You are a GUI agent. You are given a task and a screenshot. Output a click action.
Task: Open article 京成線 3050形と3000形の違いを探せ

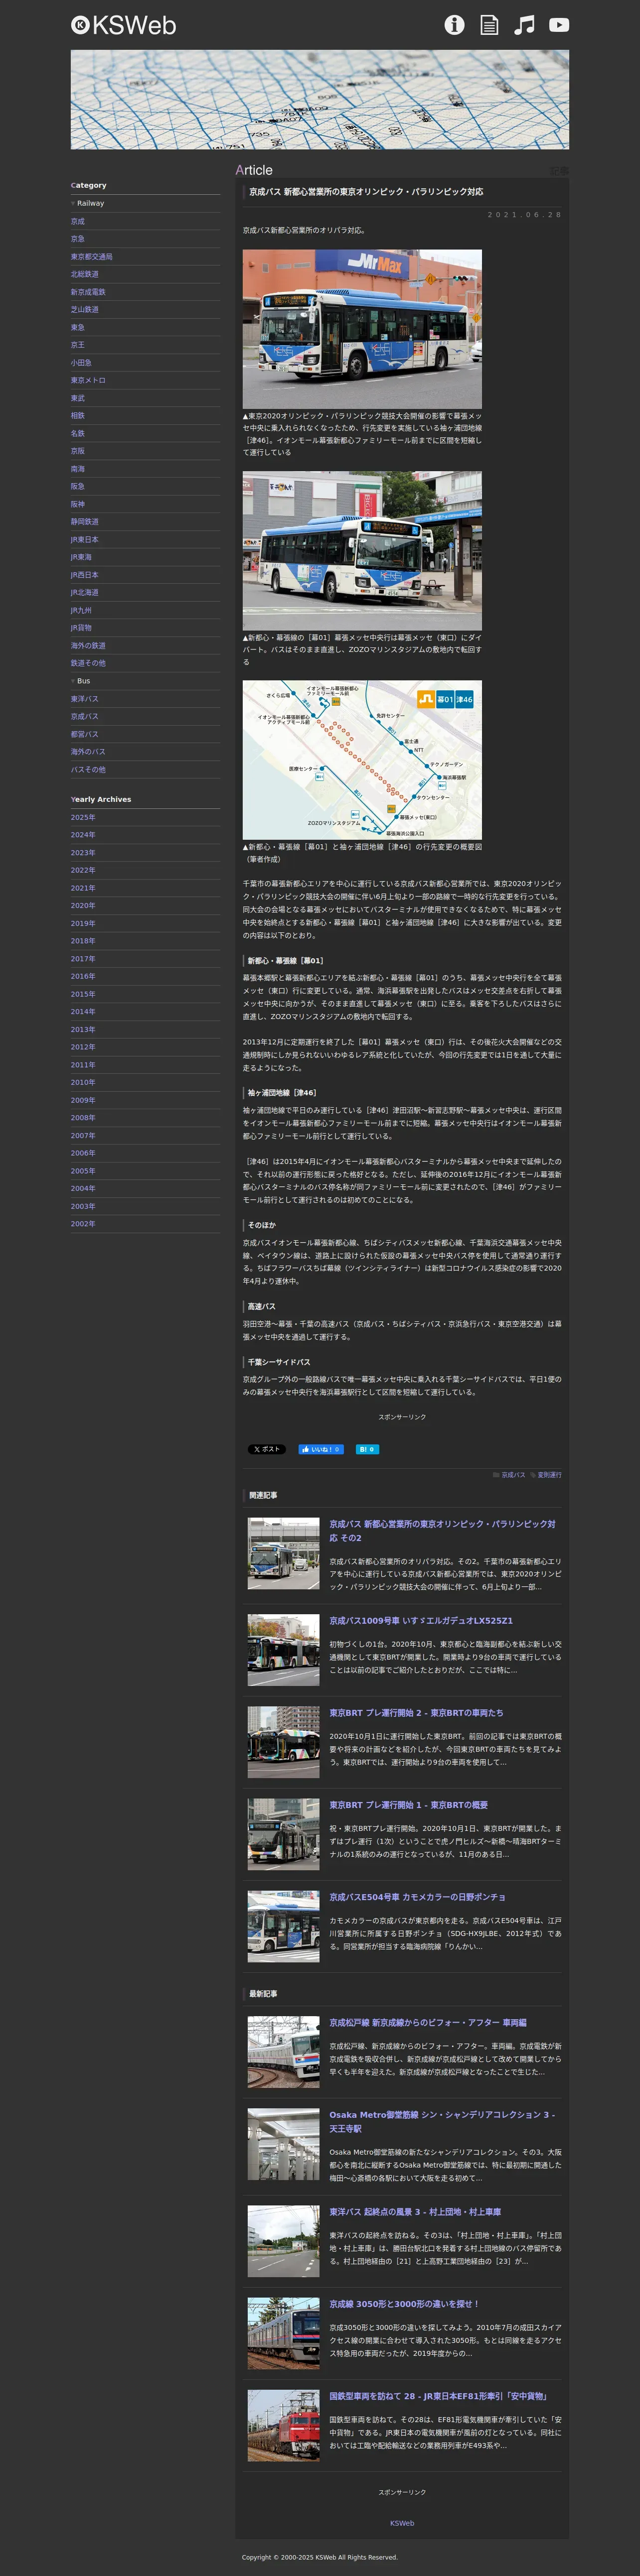[x=404, y=2304]
